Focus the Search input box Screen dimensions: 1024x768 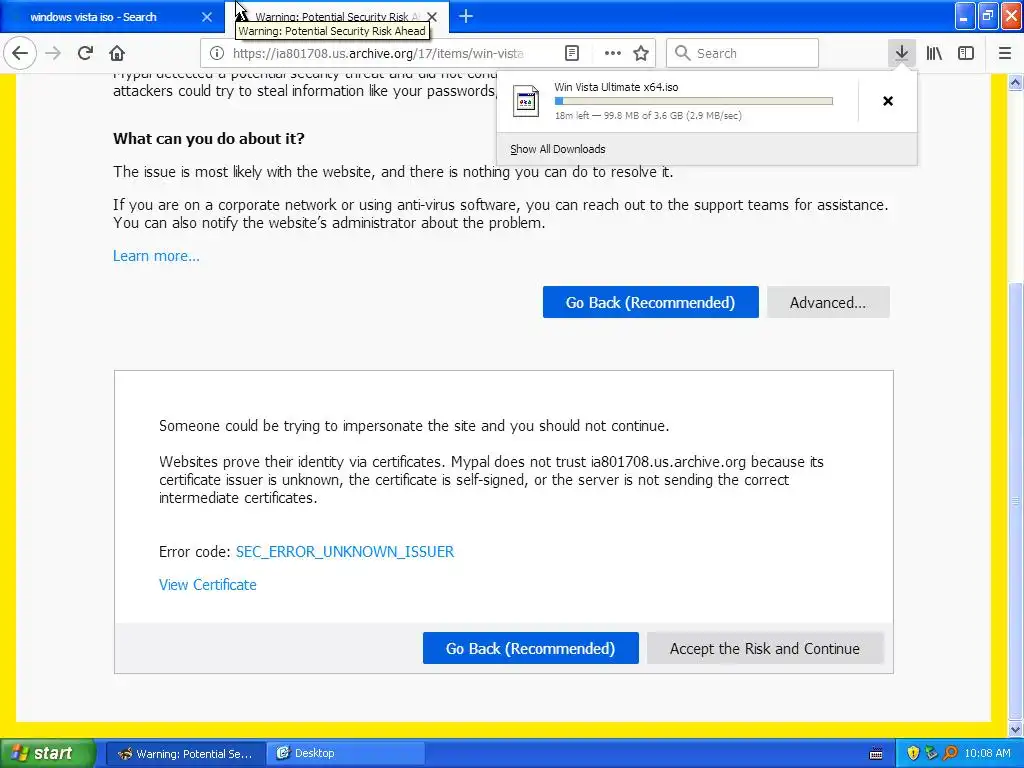pos(743,54)
